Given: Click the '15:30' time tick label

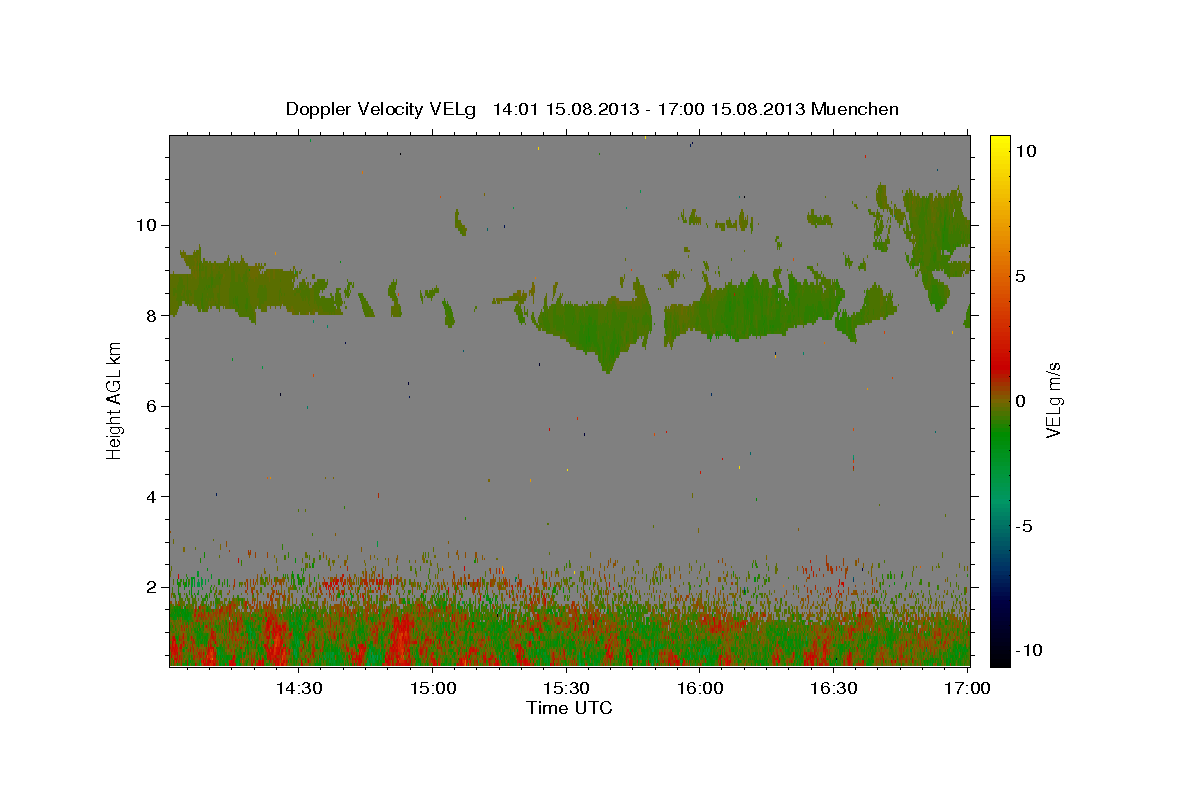Looking at the screenshot, I should coord(566,688).
